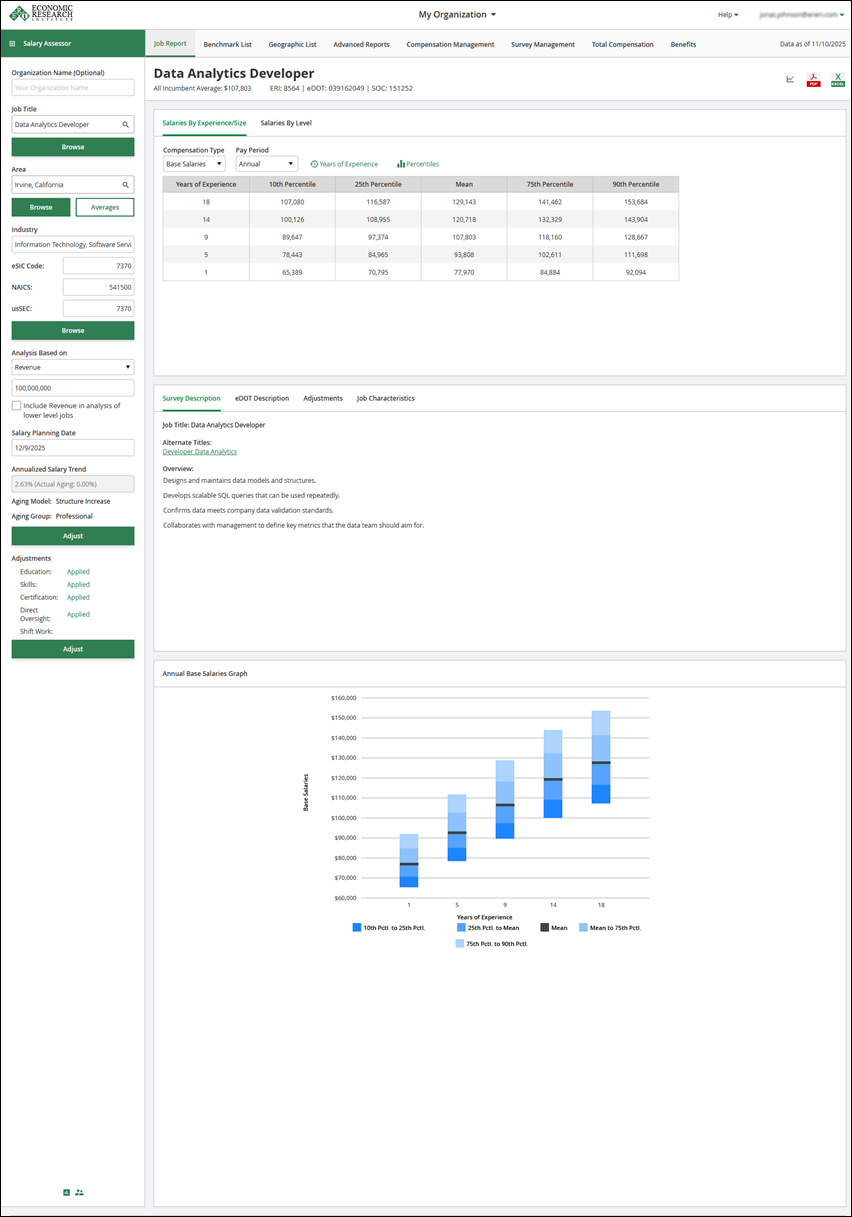Export the report to Excel

click(837, 80)
